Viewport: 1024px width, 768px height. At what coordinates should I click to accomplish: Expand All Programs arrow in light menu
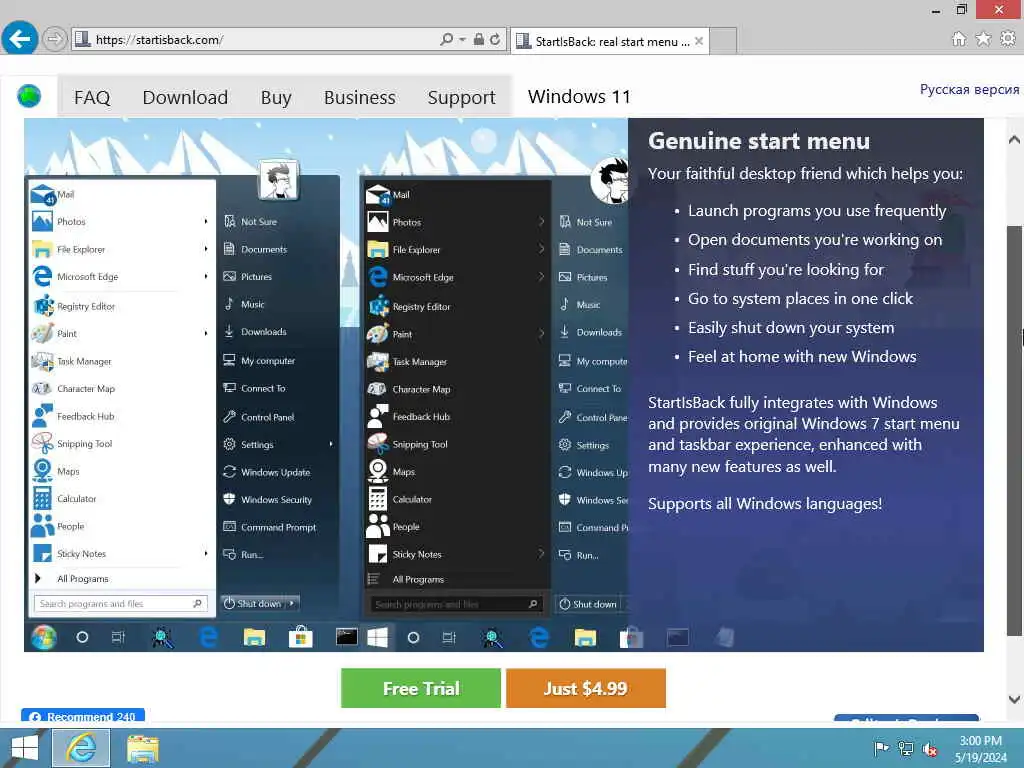point(38,579)
